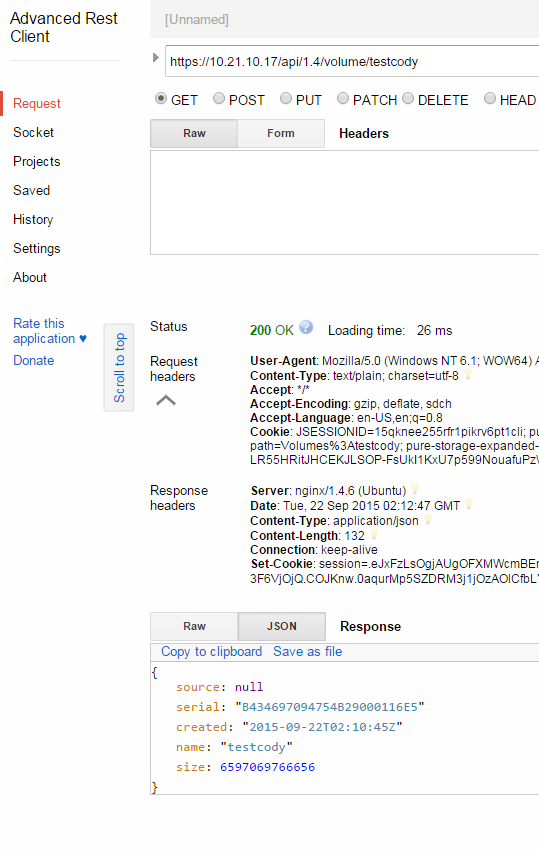Image resolution: width=539 pixels, height=851 pixels.
Task: Choose the DELETE method radio button
Action: [408, 99]
